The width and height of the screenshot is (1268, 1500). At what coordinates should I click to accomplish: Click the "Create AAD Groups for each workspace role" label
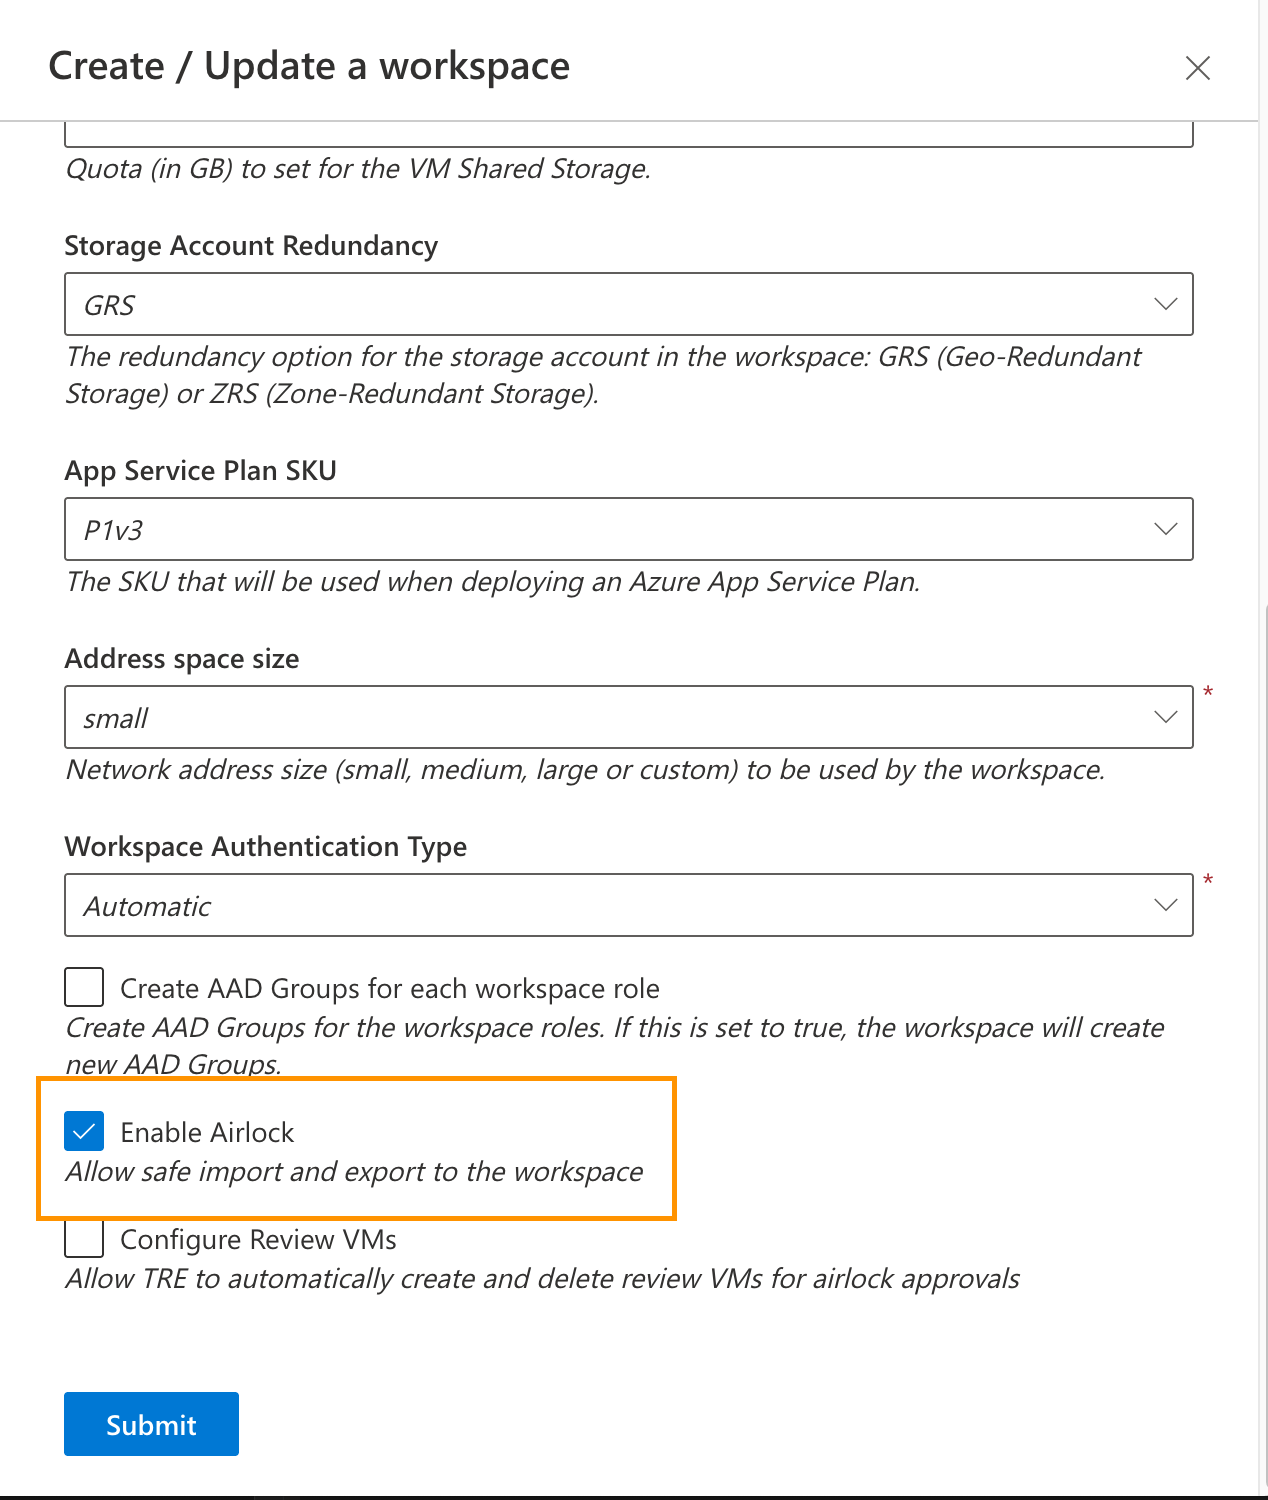coord(389,989)
